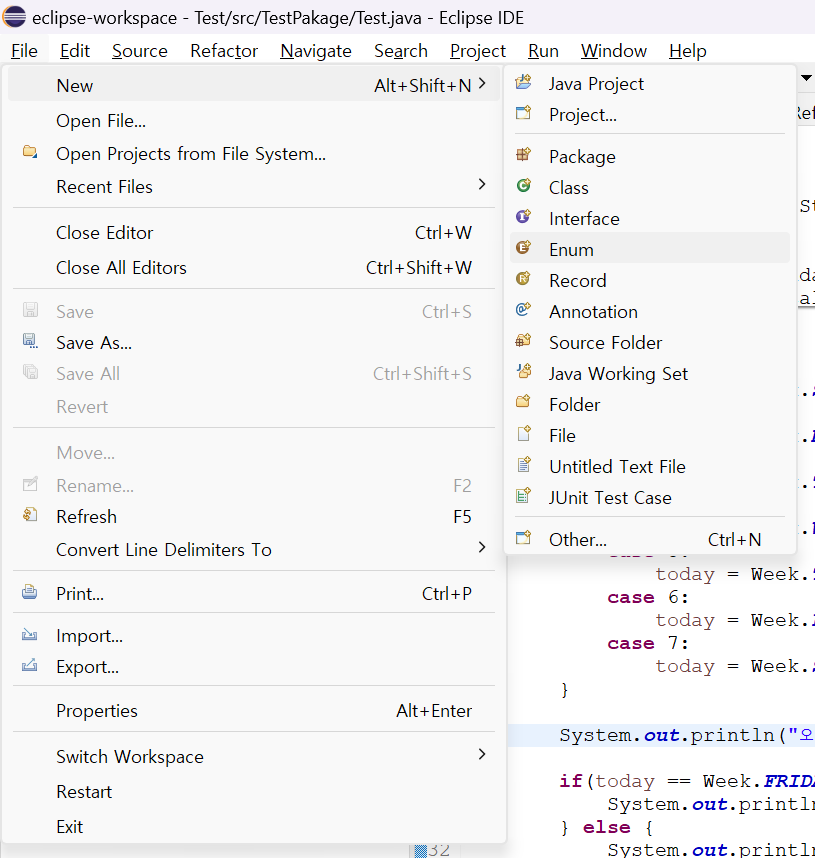
Task: Open the Window menu
Action: [x=614, y=51]
